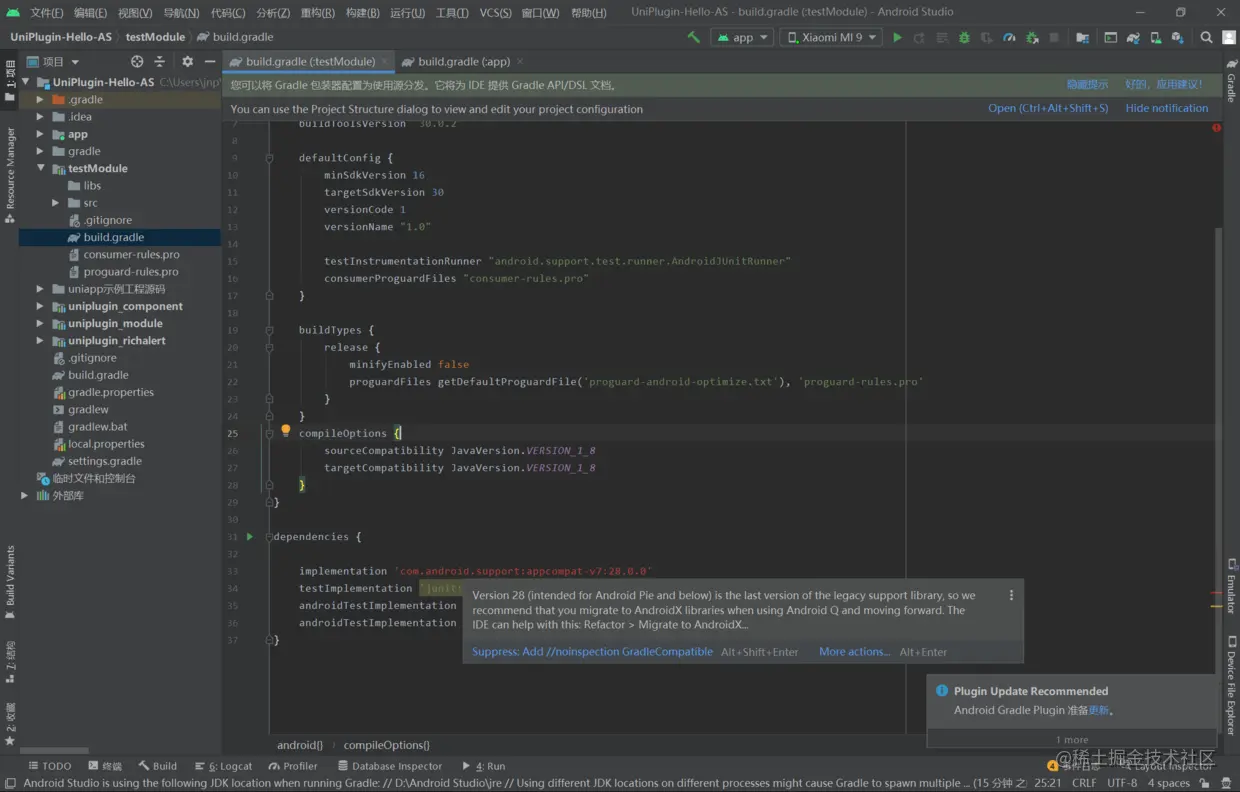Open the app run configuration dropdown
Viewport: 1240px width, 792px height.
tap(742, 37)
